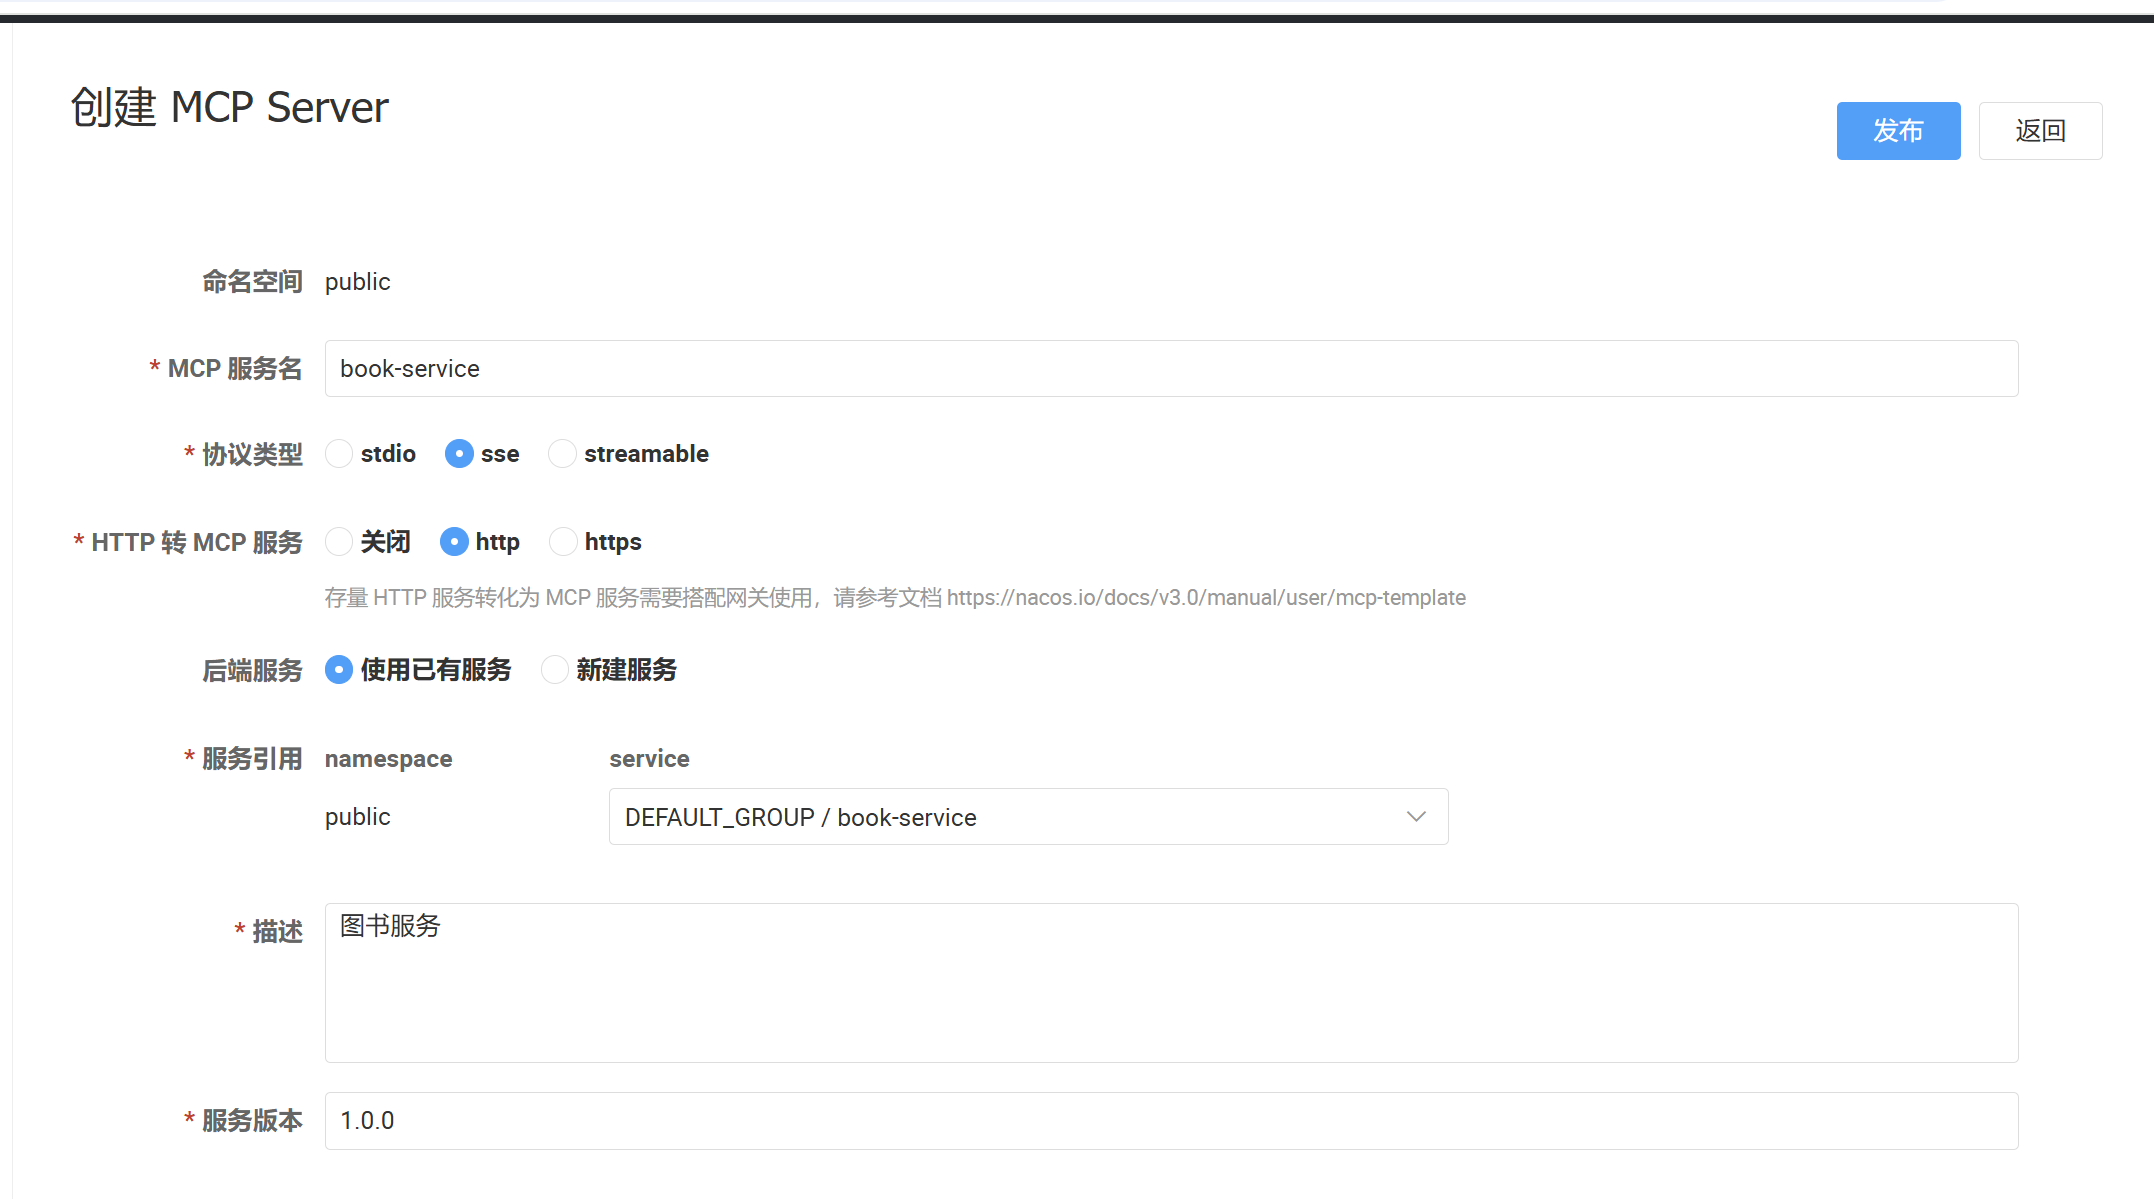Click the 发布 publish button

coord(1897,131)
